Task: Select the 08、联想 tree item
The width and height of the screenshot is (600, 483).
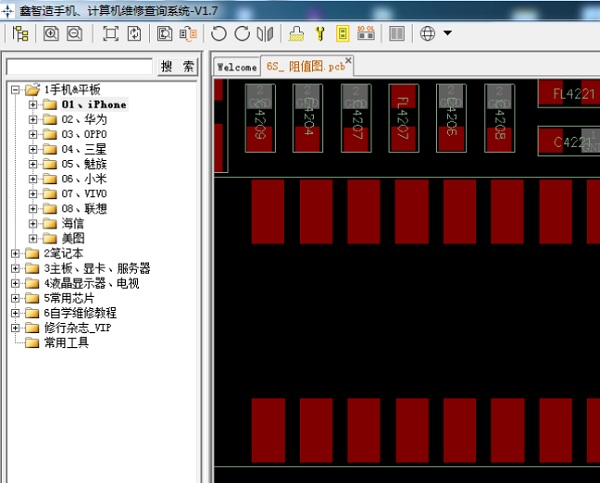Action: [x=84, y=209]
